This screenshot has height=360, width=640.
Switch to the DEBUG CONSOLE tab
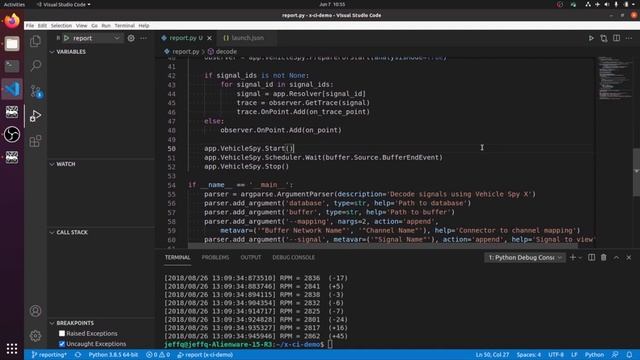coord(293,257)
